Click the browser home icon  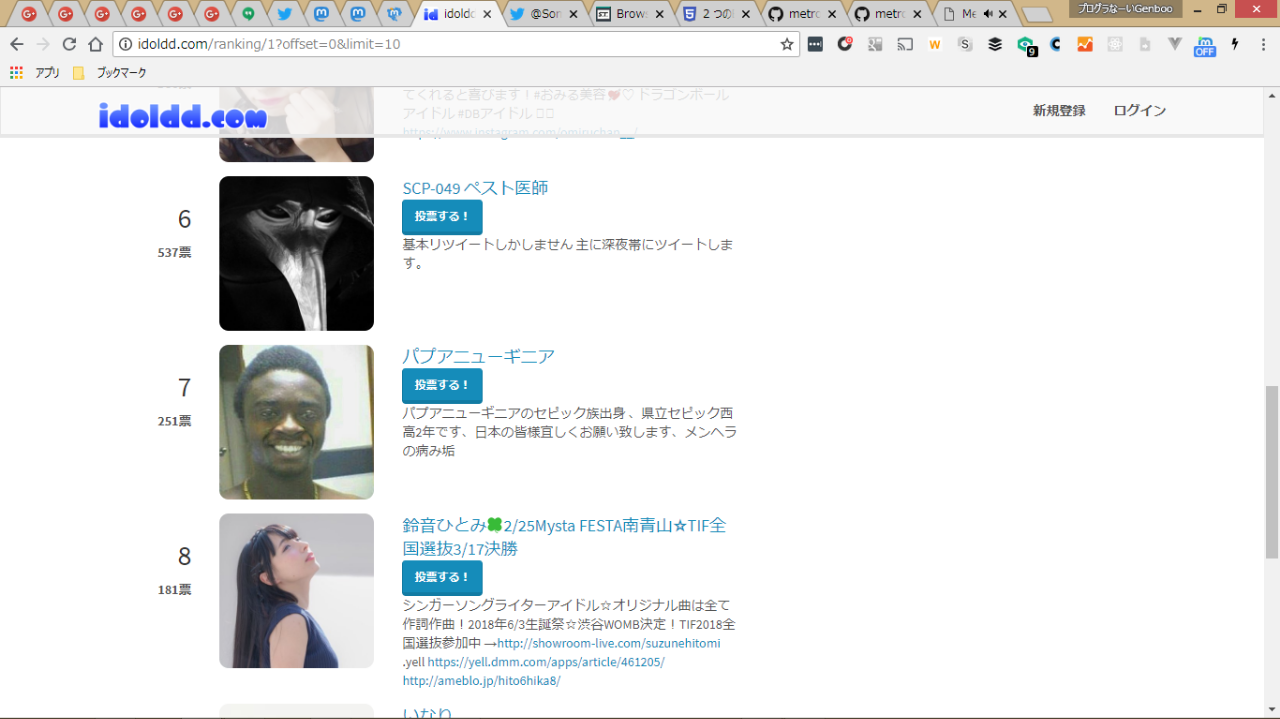tap(95, 44)
